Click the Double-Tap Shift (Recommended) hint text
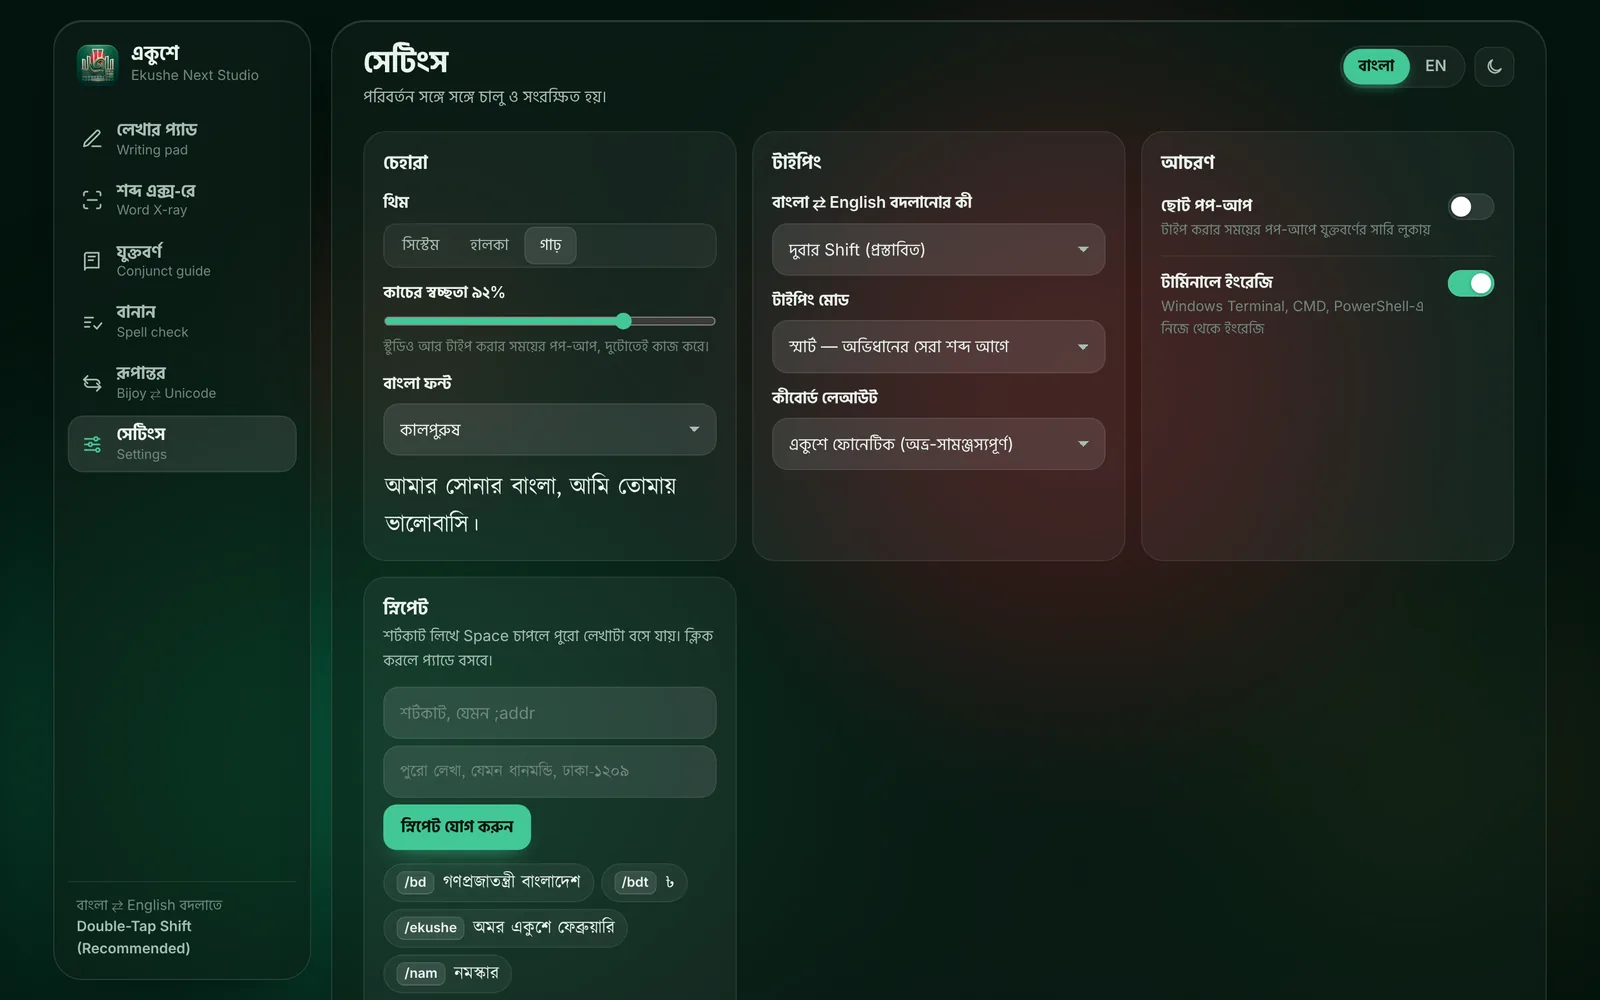 coord(134,937)
